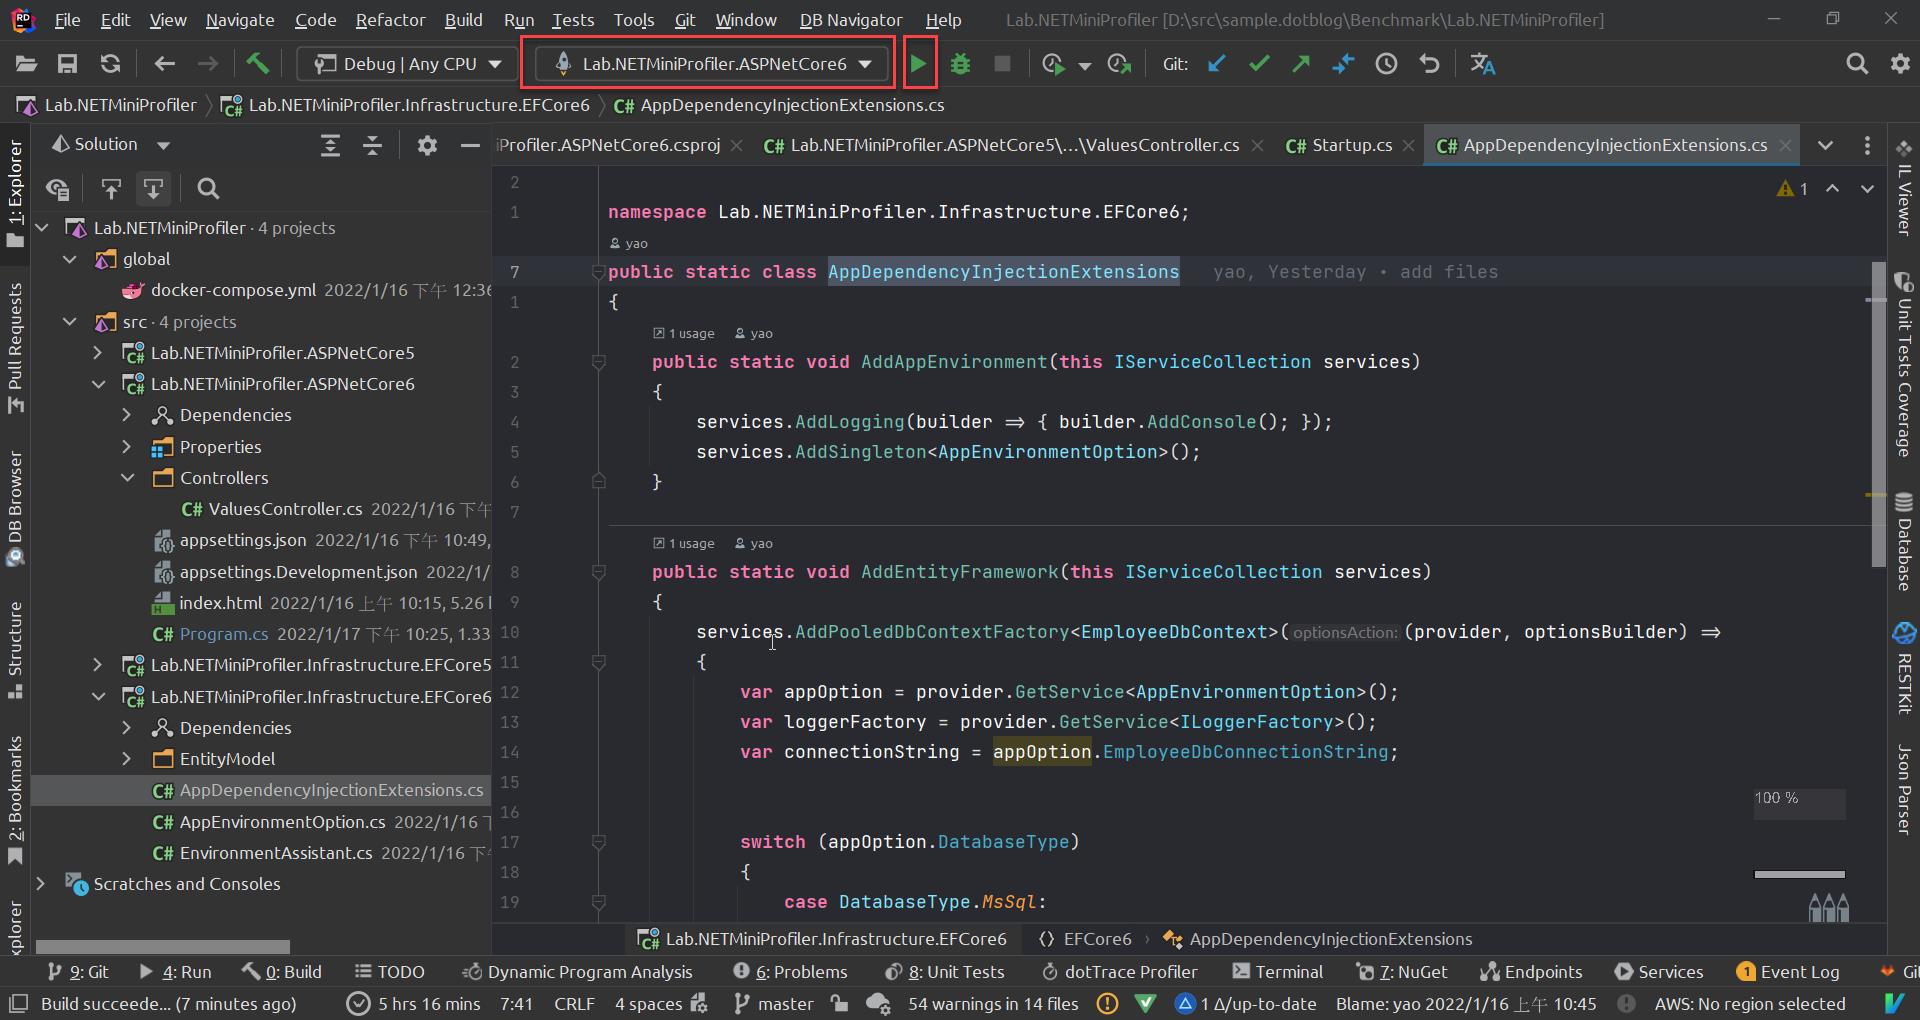Click the editor vertical scrollbar

[1878, 415]
